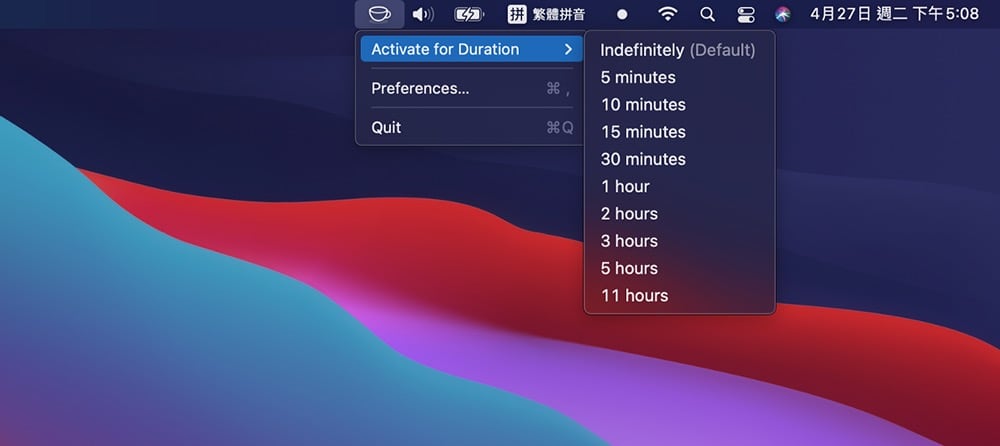
Task: Launch Siri from the menu bar
Action: (x=783, y=14)
